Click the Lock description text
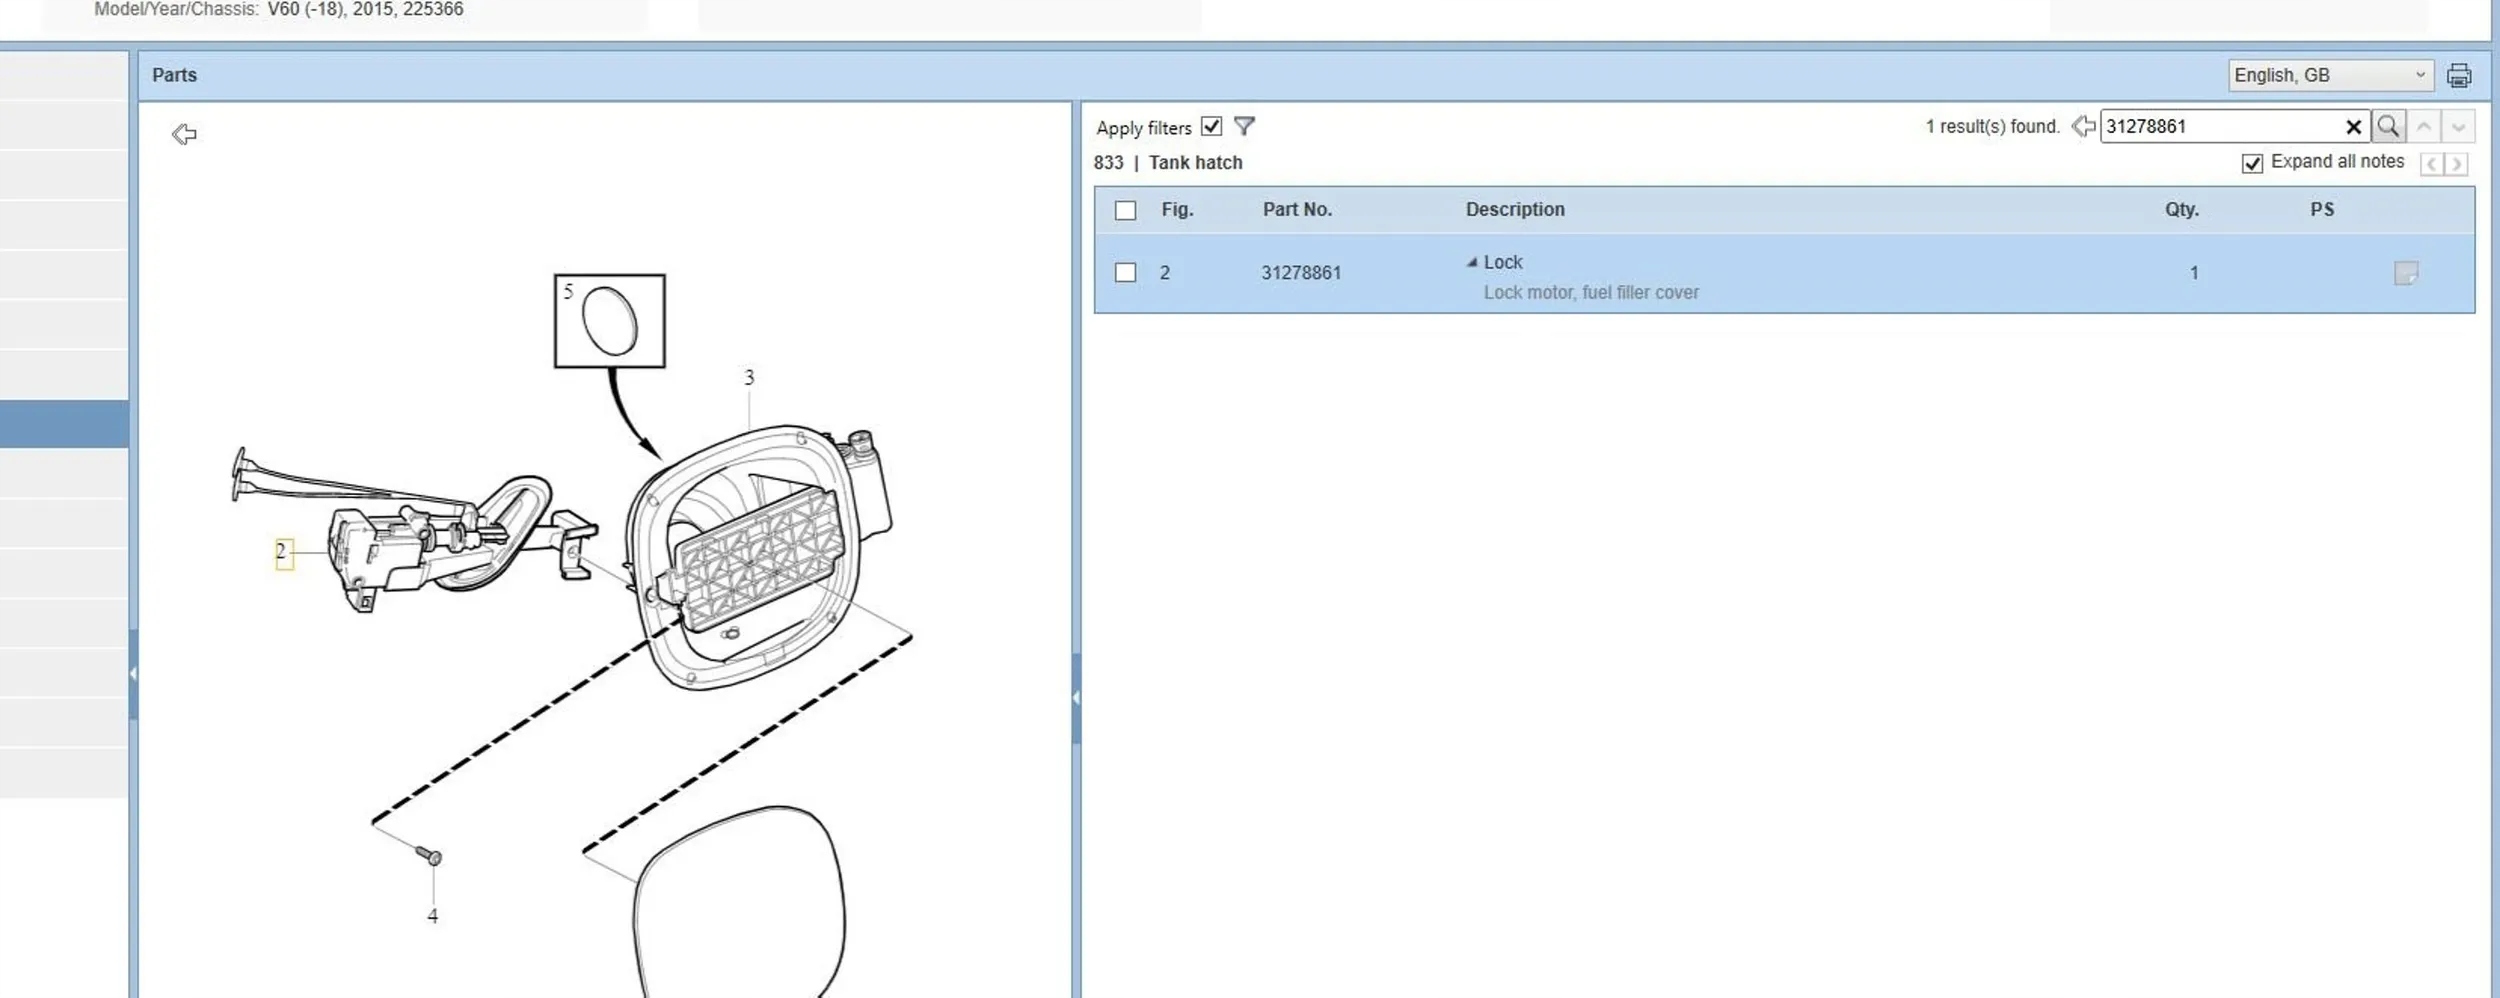The image size is (2500, 998). 1503,262
